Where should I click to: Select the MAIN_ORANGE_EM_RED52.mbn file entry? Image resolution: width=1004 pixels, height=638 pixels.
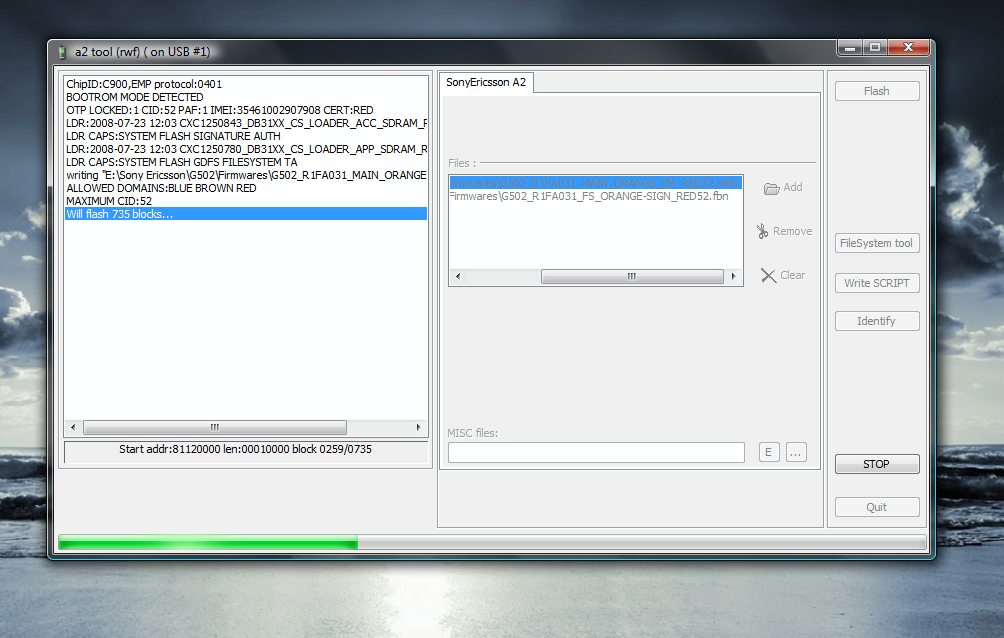pos(595,183)
